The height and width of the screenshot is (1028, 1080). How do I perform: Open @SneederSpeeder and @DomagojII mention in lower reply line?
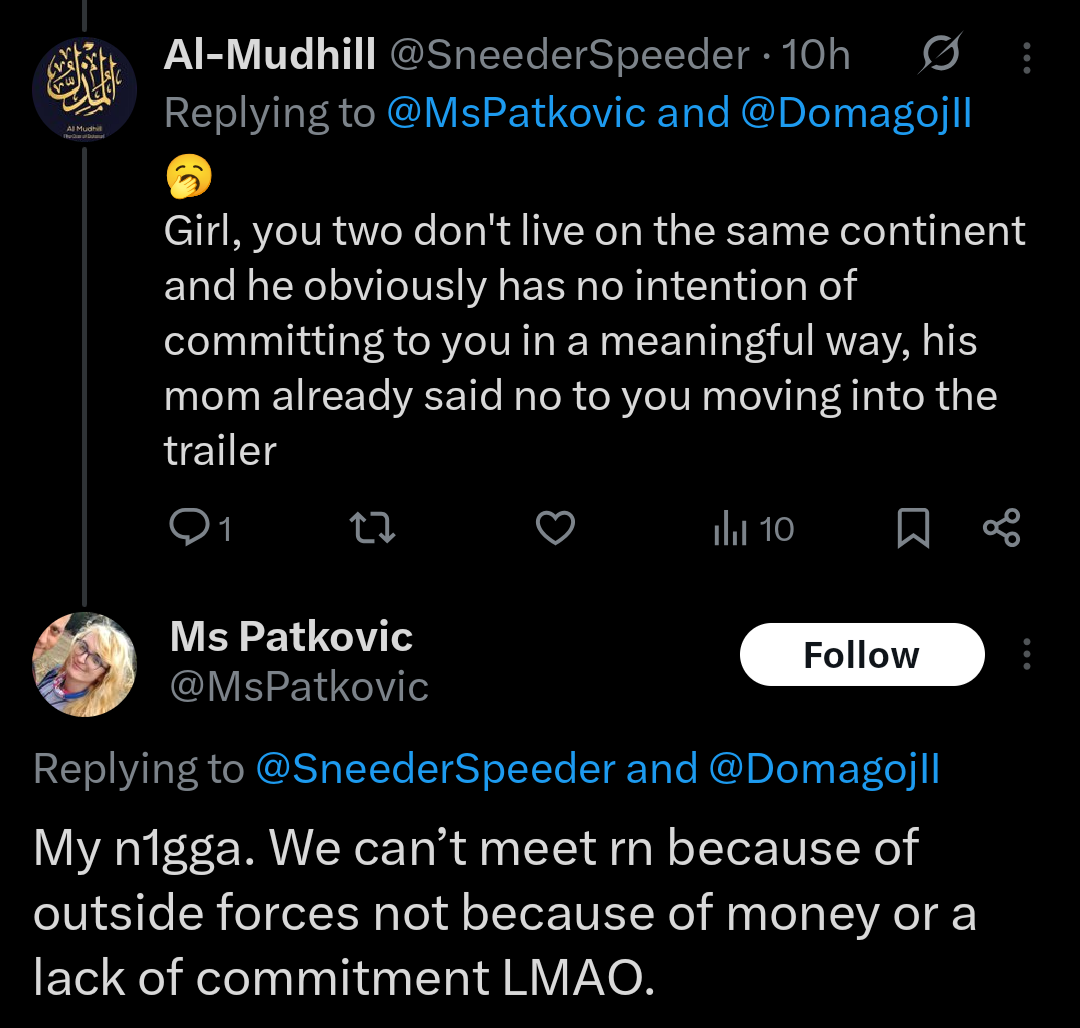pos(598,768)
